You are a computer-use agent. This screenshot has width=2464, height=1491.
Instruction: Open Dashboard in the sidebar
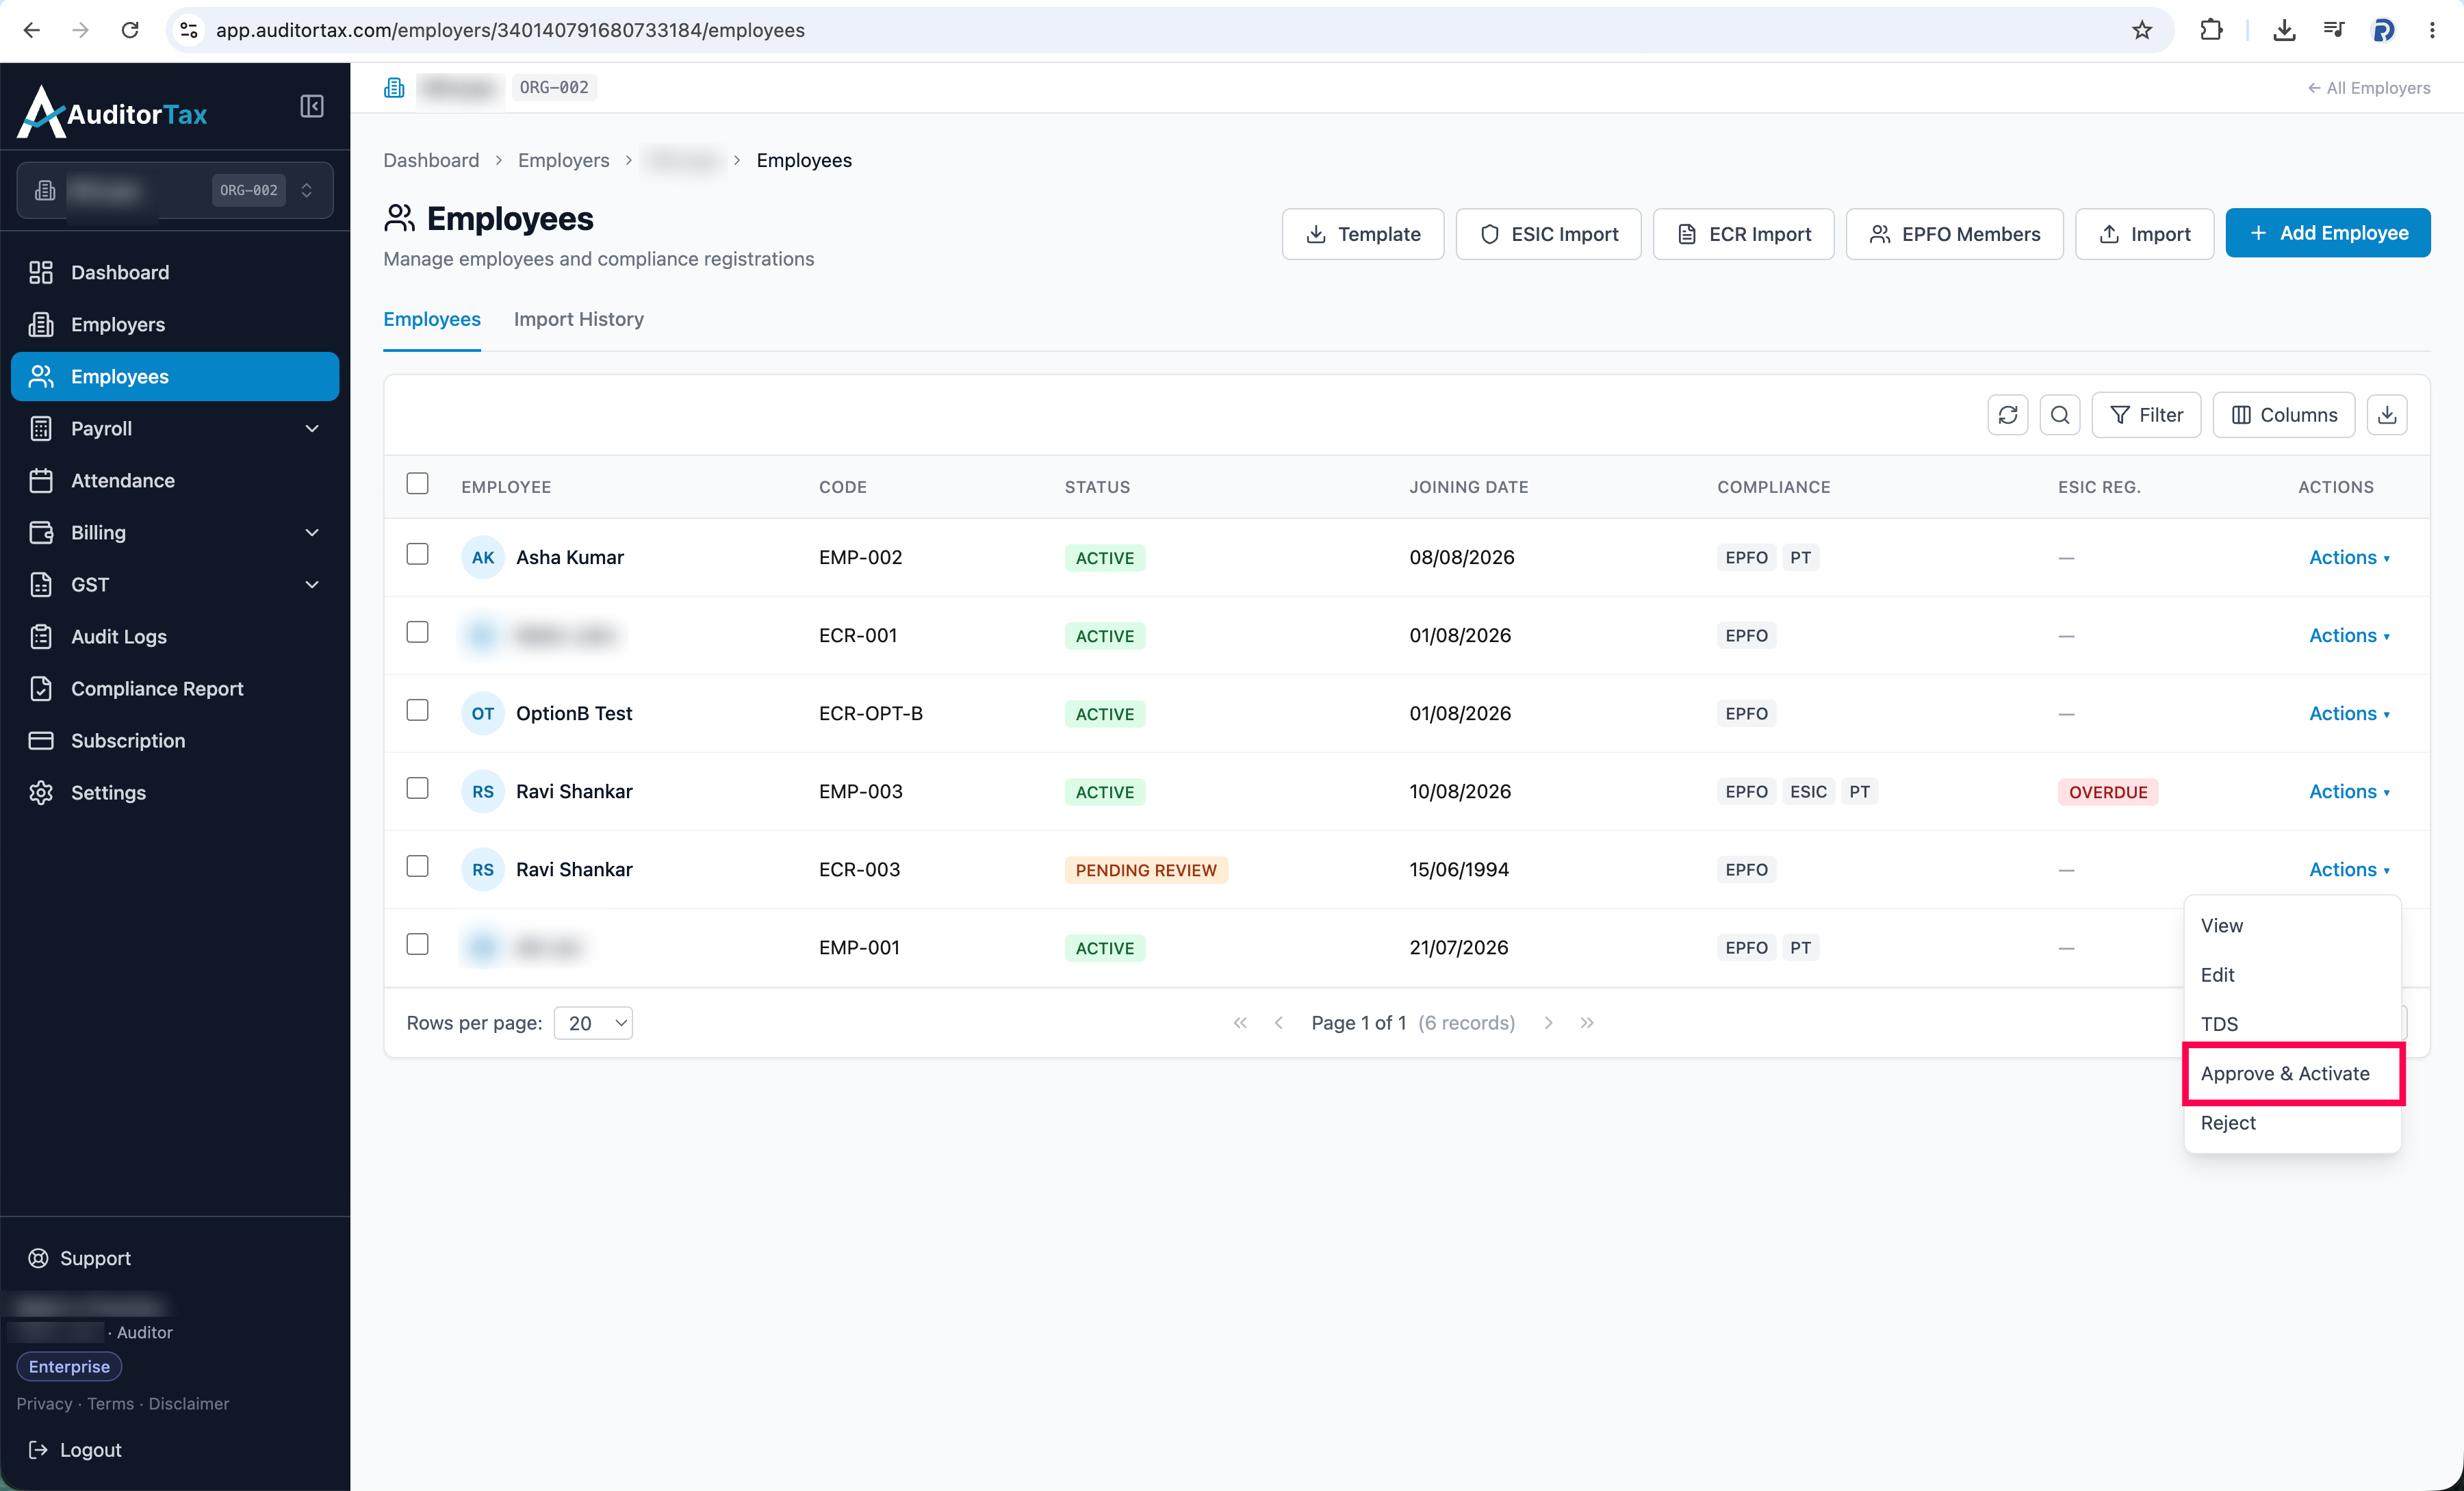[175, 272]
